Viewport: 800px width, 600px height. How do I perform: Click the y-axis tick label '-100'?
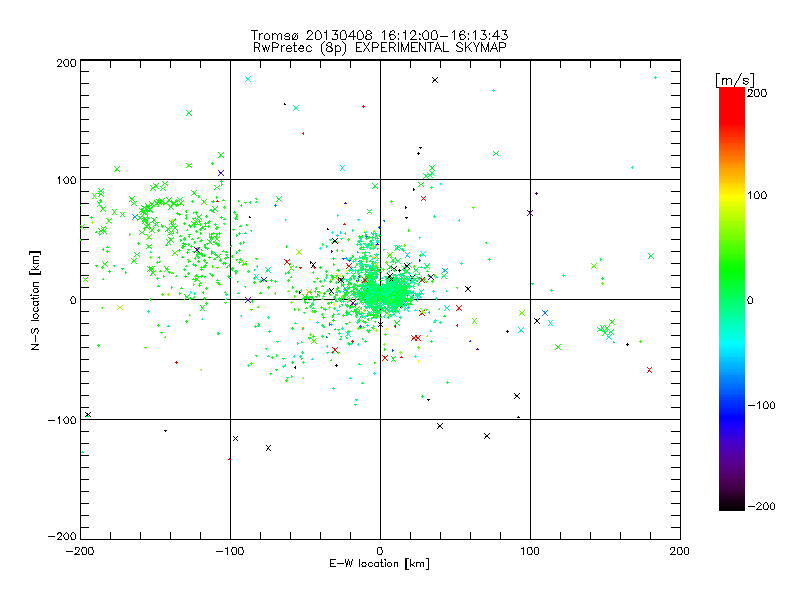point(62,420)
